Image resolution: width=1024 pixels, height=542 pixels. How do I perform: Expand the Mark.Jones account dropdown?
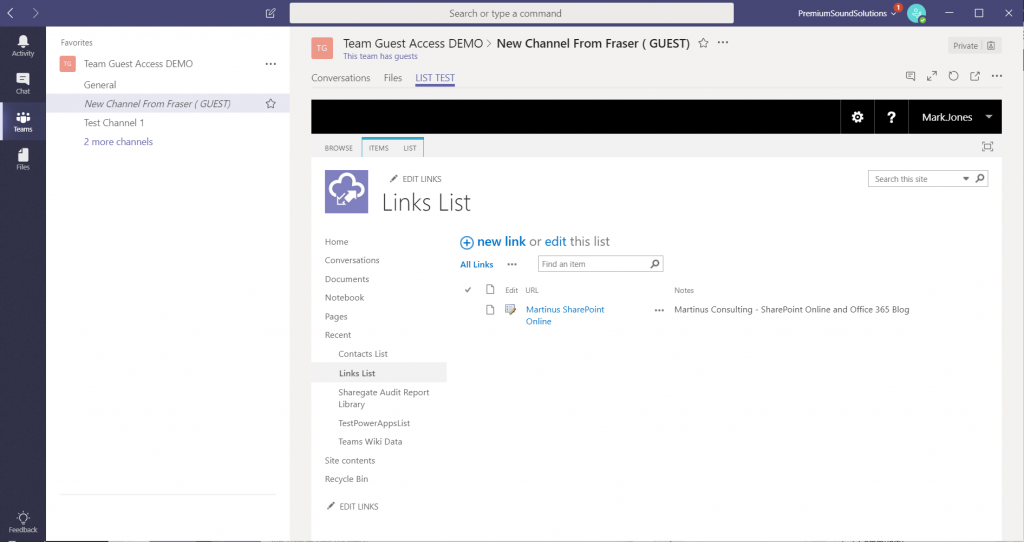click(x=989, y=117)
